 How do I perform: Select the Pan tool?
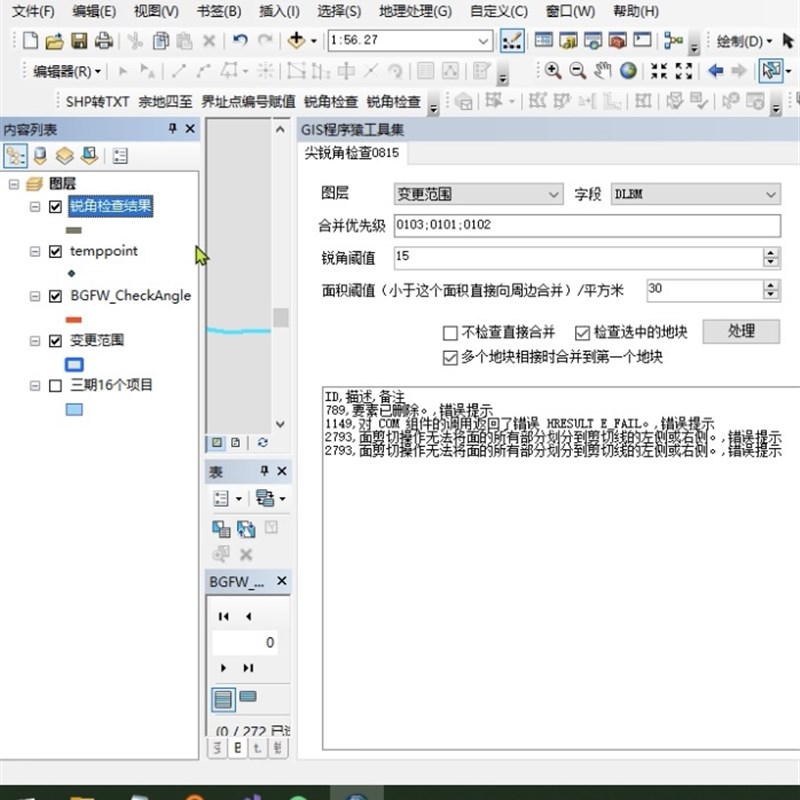[x=601, y=72]
